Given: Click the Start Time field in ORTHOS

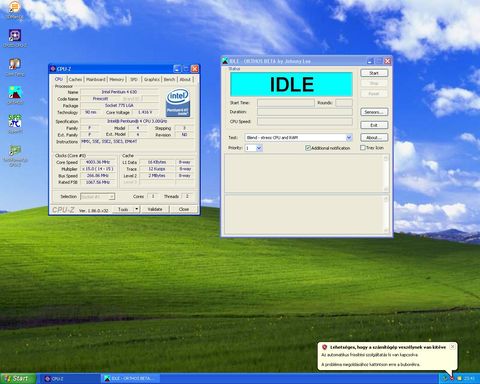Looking at the screenshot, I should click(286, 103).
